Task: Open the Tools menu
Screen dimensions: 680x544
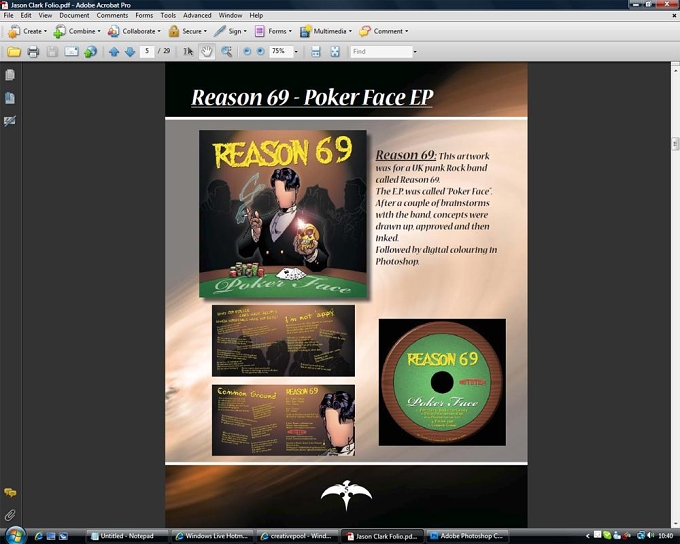Action: [x=168, y=15]
